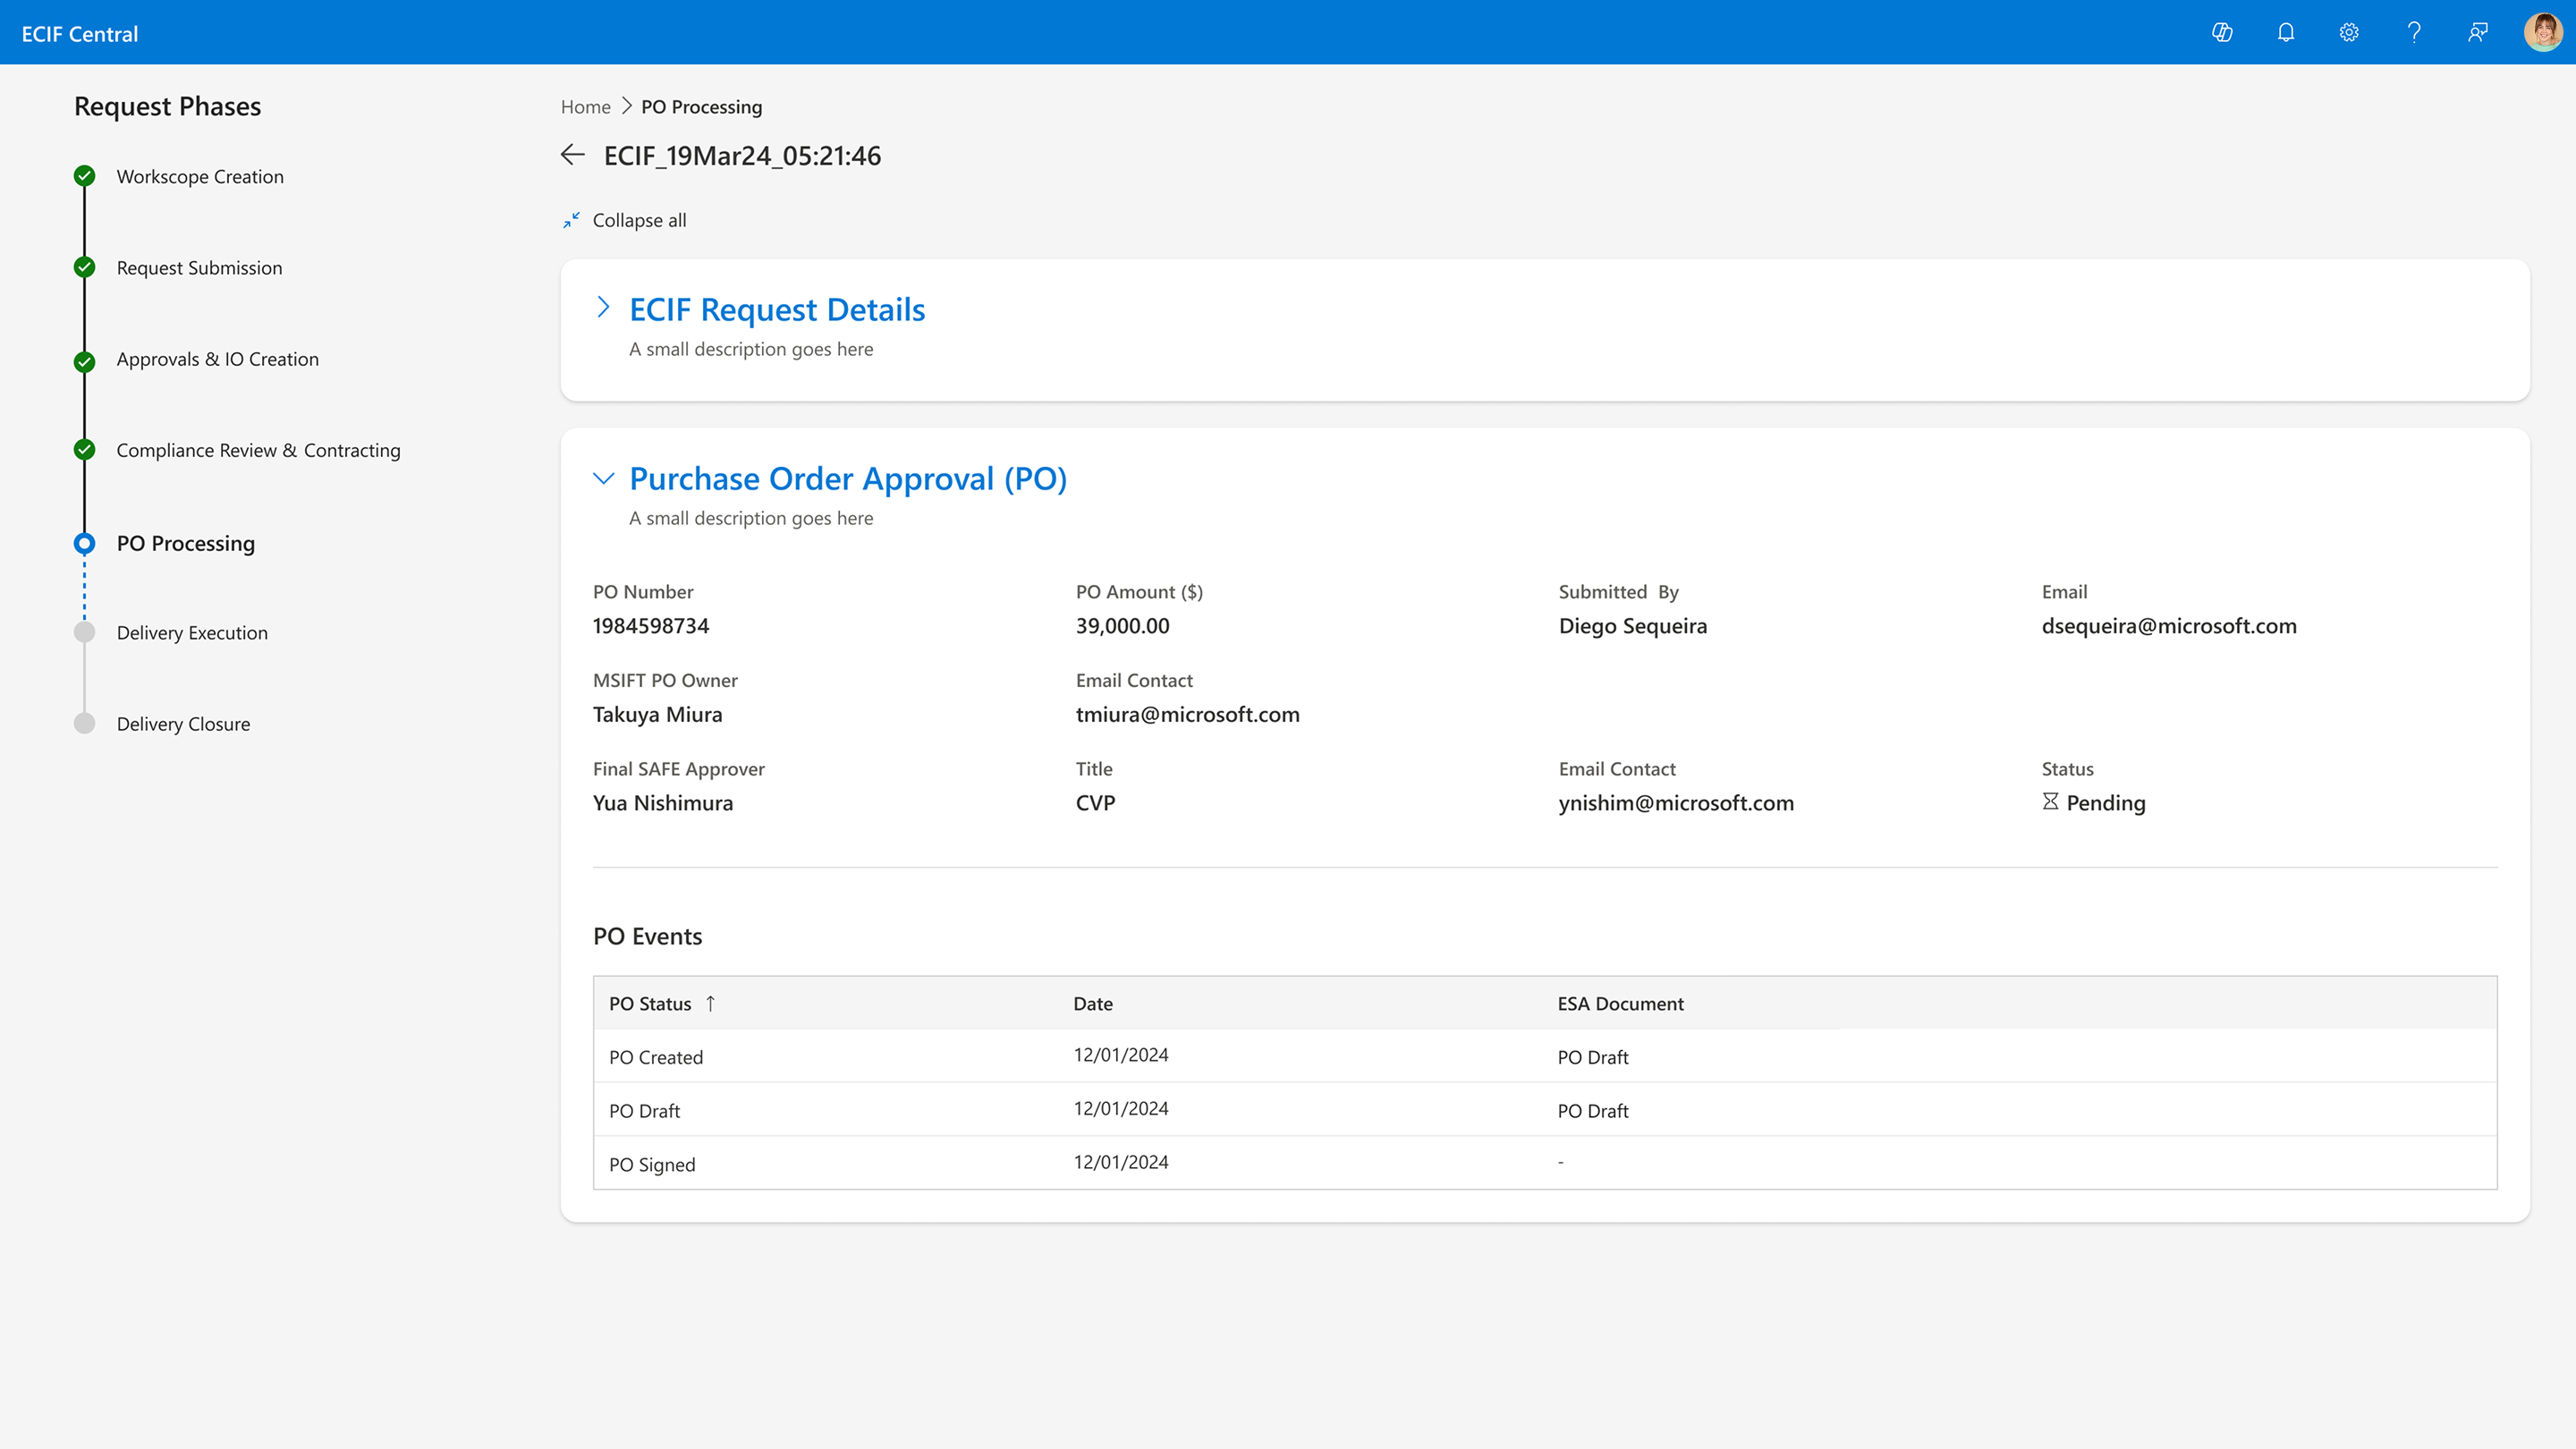Click the back arrow beside ECIF_19Mar24

click(x=573, y=155)
